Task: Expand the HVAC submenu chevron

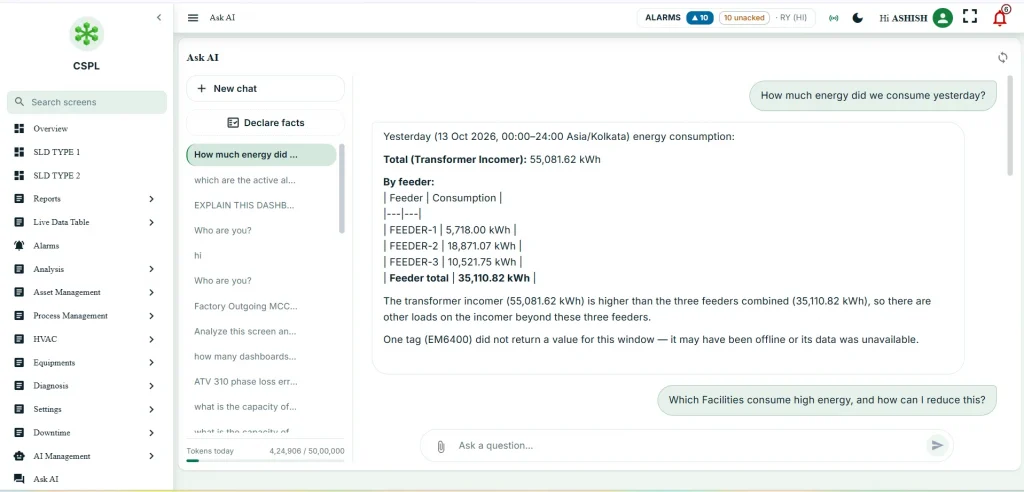Action: tap(152, 339)
